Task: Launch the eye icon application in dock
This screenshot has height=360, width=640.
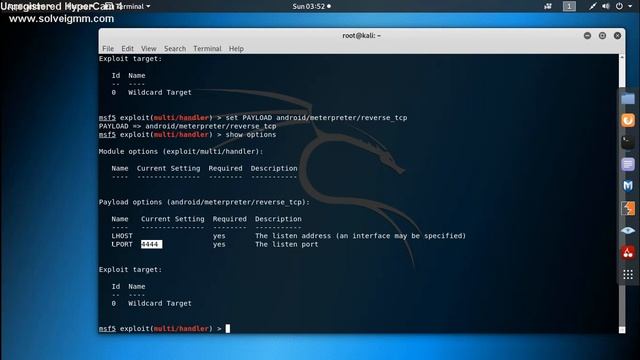Action: (628, 230)
